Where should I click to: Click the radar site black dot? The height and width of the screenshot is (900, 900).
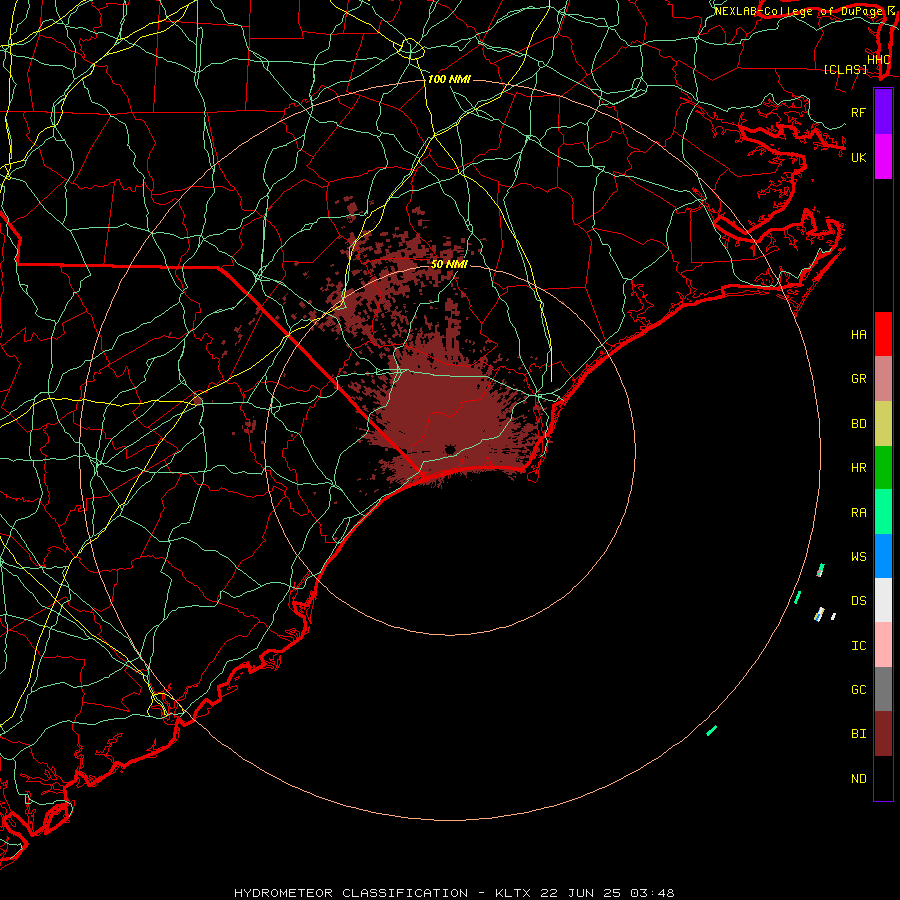click(x=450, y=449)
